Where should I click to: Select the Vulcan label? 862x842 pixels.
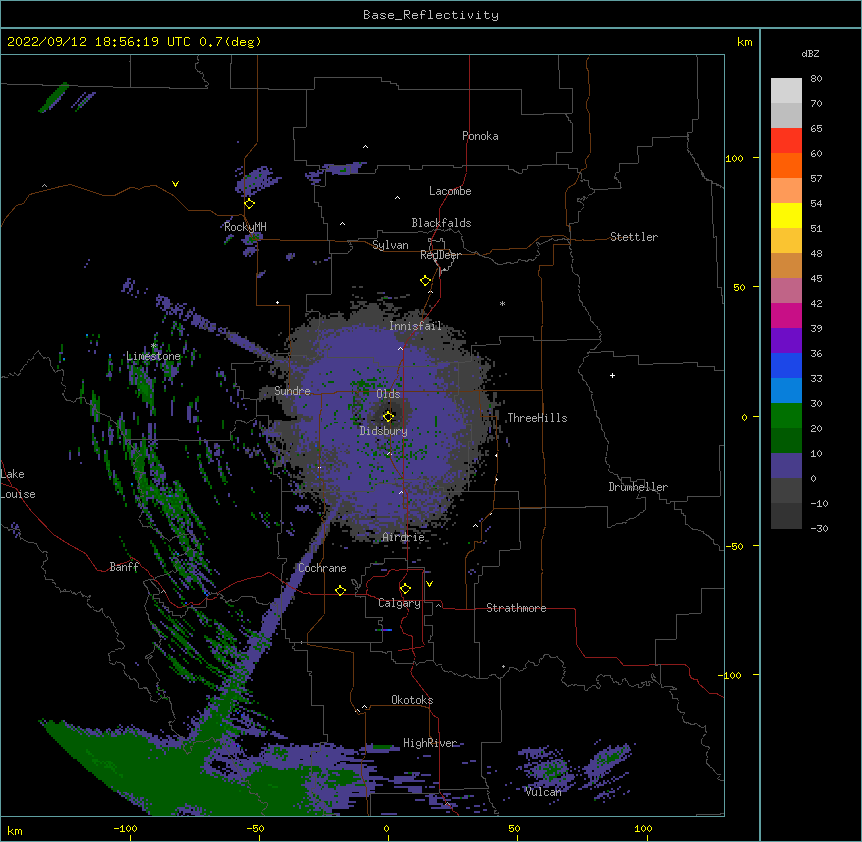click(x=543, y=792)
